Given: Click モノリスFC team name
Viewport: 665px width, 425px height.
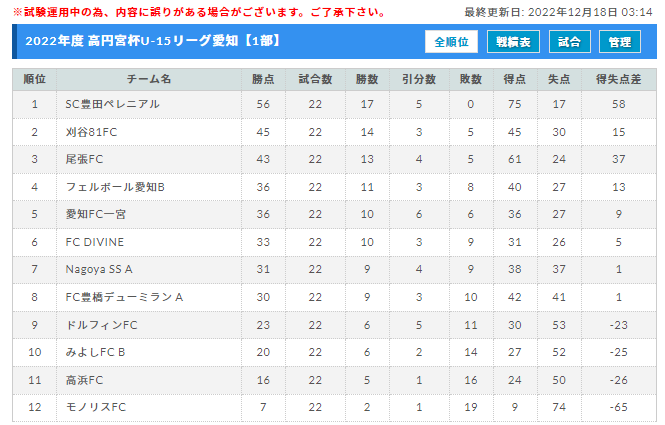Looking at the screenshot, I should 96,407.
